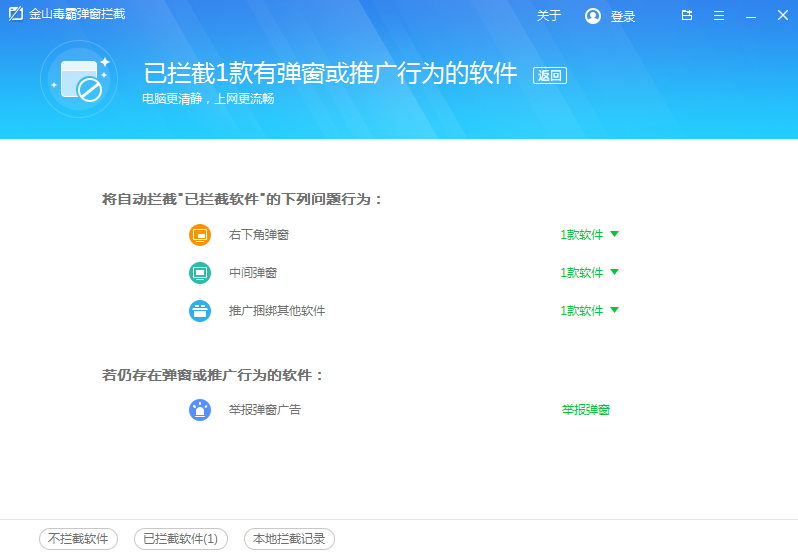Open the 本地拦截记录 tab

pyautogui.click(x=289, y=539)
